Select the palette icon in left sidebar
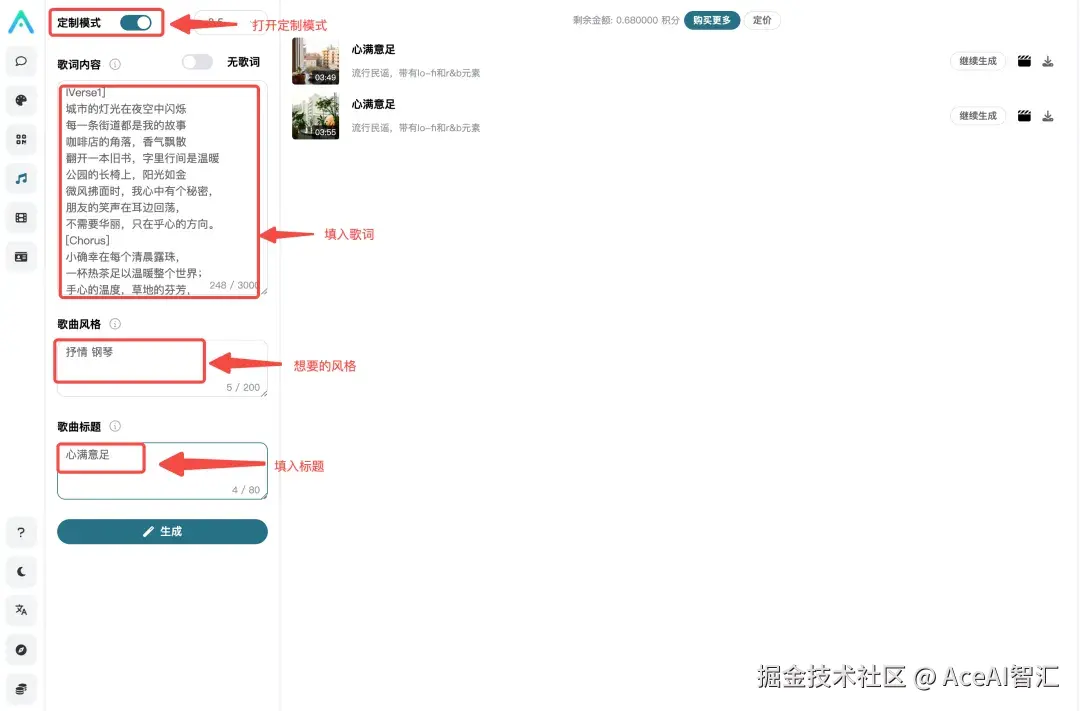Viewport: 1080px width, 711px height. (x=21, y=100)
